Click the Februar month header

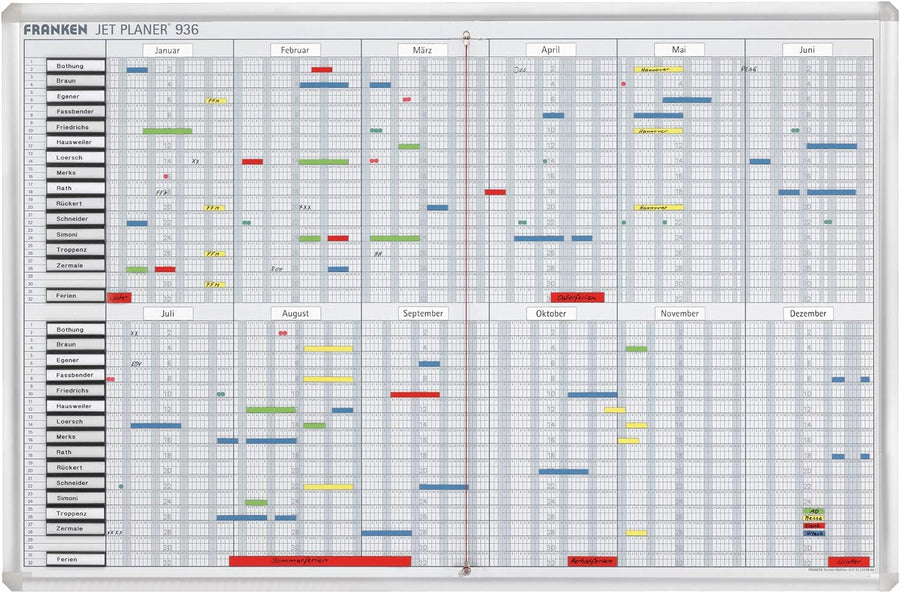[x=295, y=51]
